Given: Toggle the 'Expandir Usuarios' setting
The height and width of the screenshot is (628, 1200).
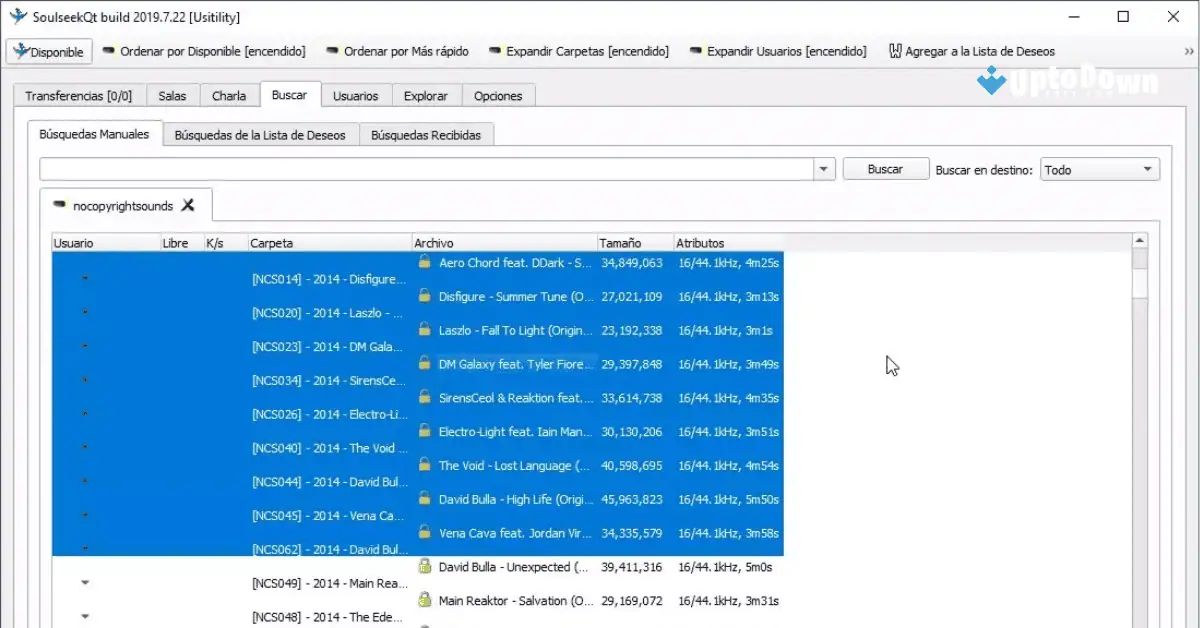Looking at the screenshot, I should (778, 51).
